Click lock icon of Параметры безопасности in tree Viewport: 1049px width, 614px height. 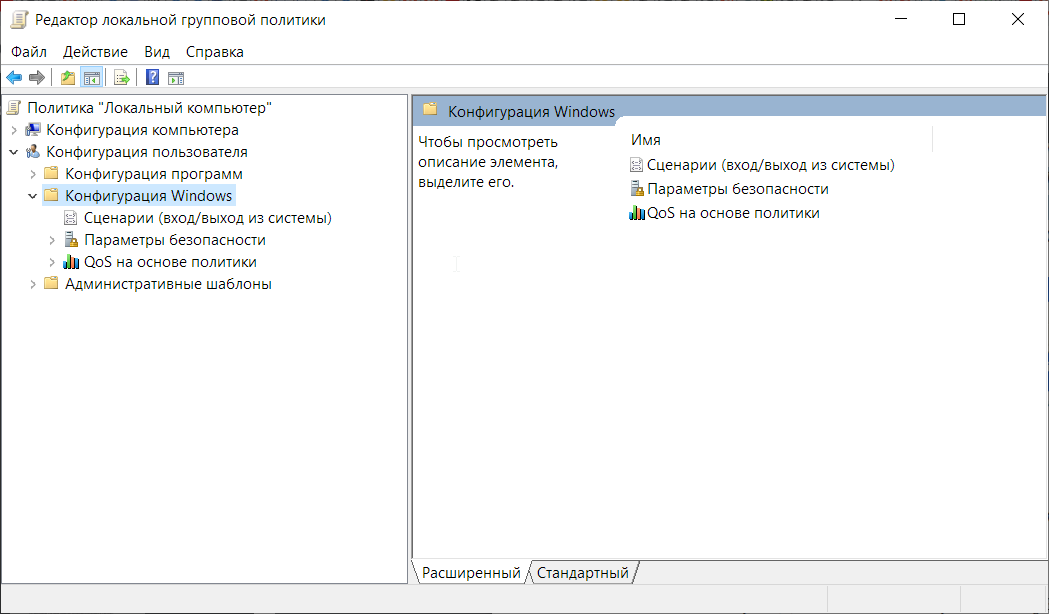[x=71, y=239]
